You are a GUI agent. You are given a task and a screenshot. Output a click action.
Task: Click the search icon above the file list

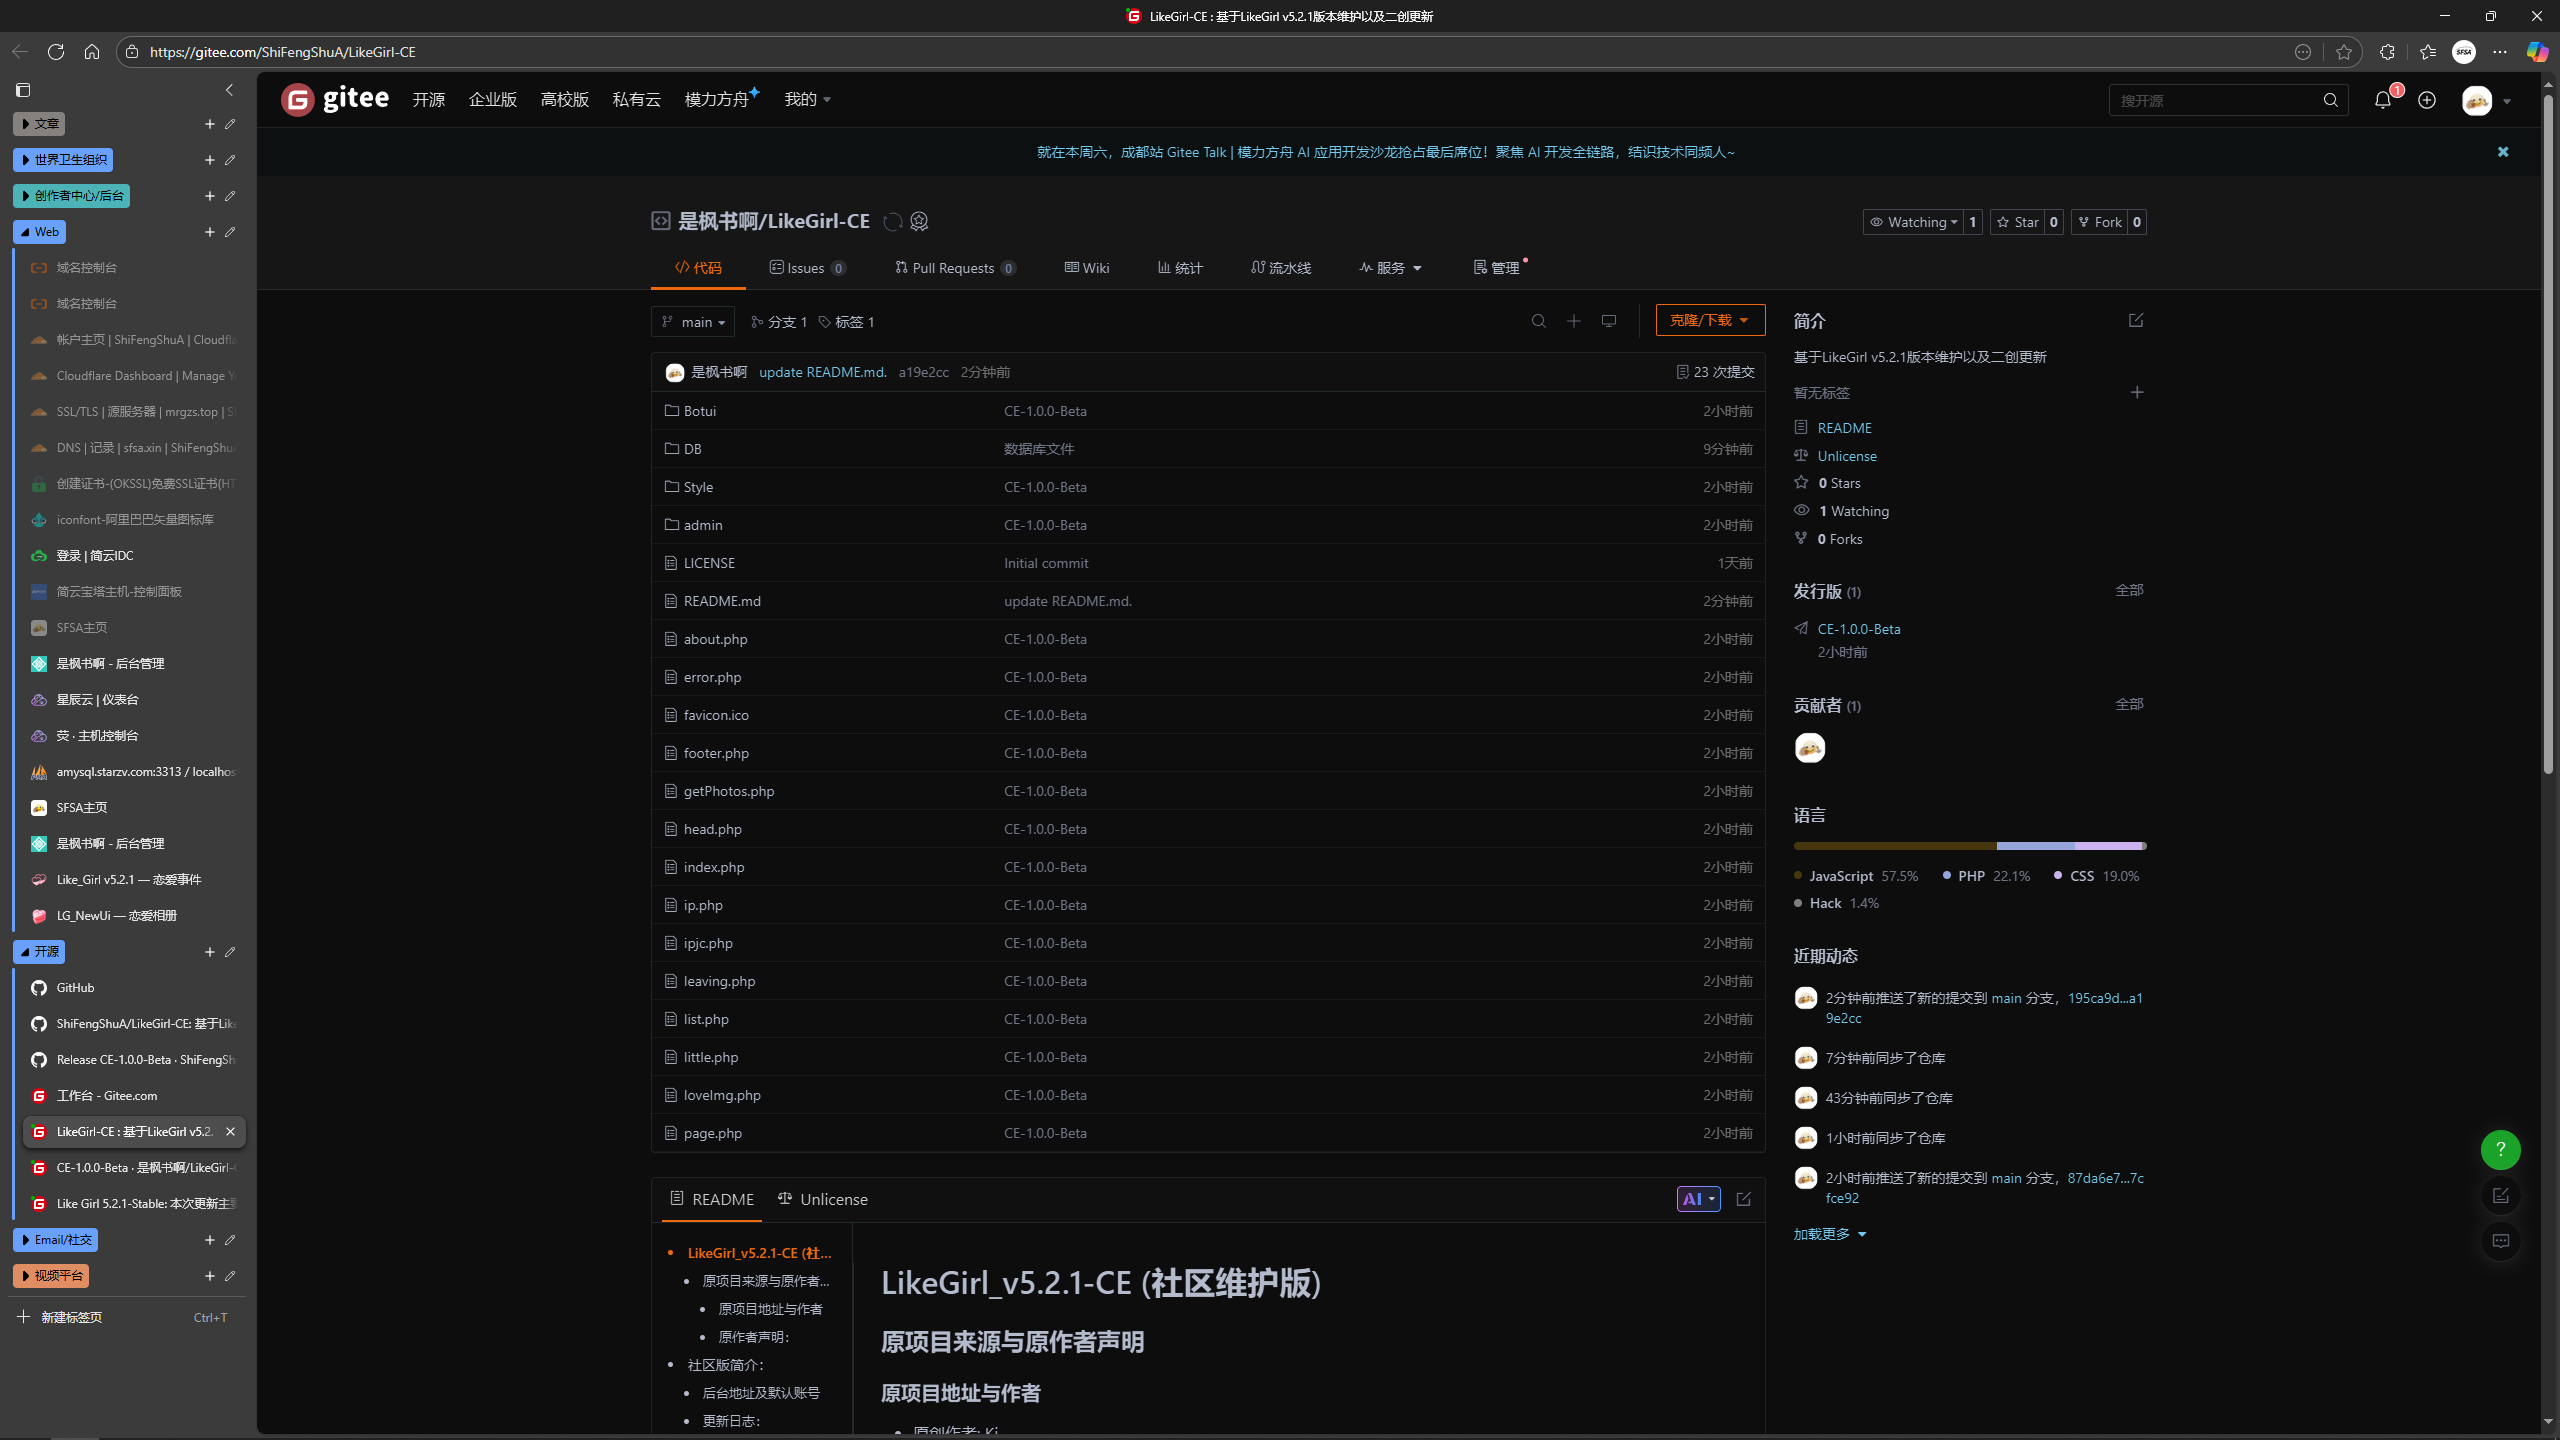point(1539,321)
